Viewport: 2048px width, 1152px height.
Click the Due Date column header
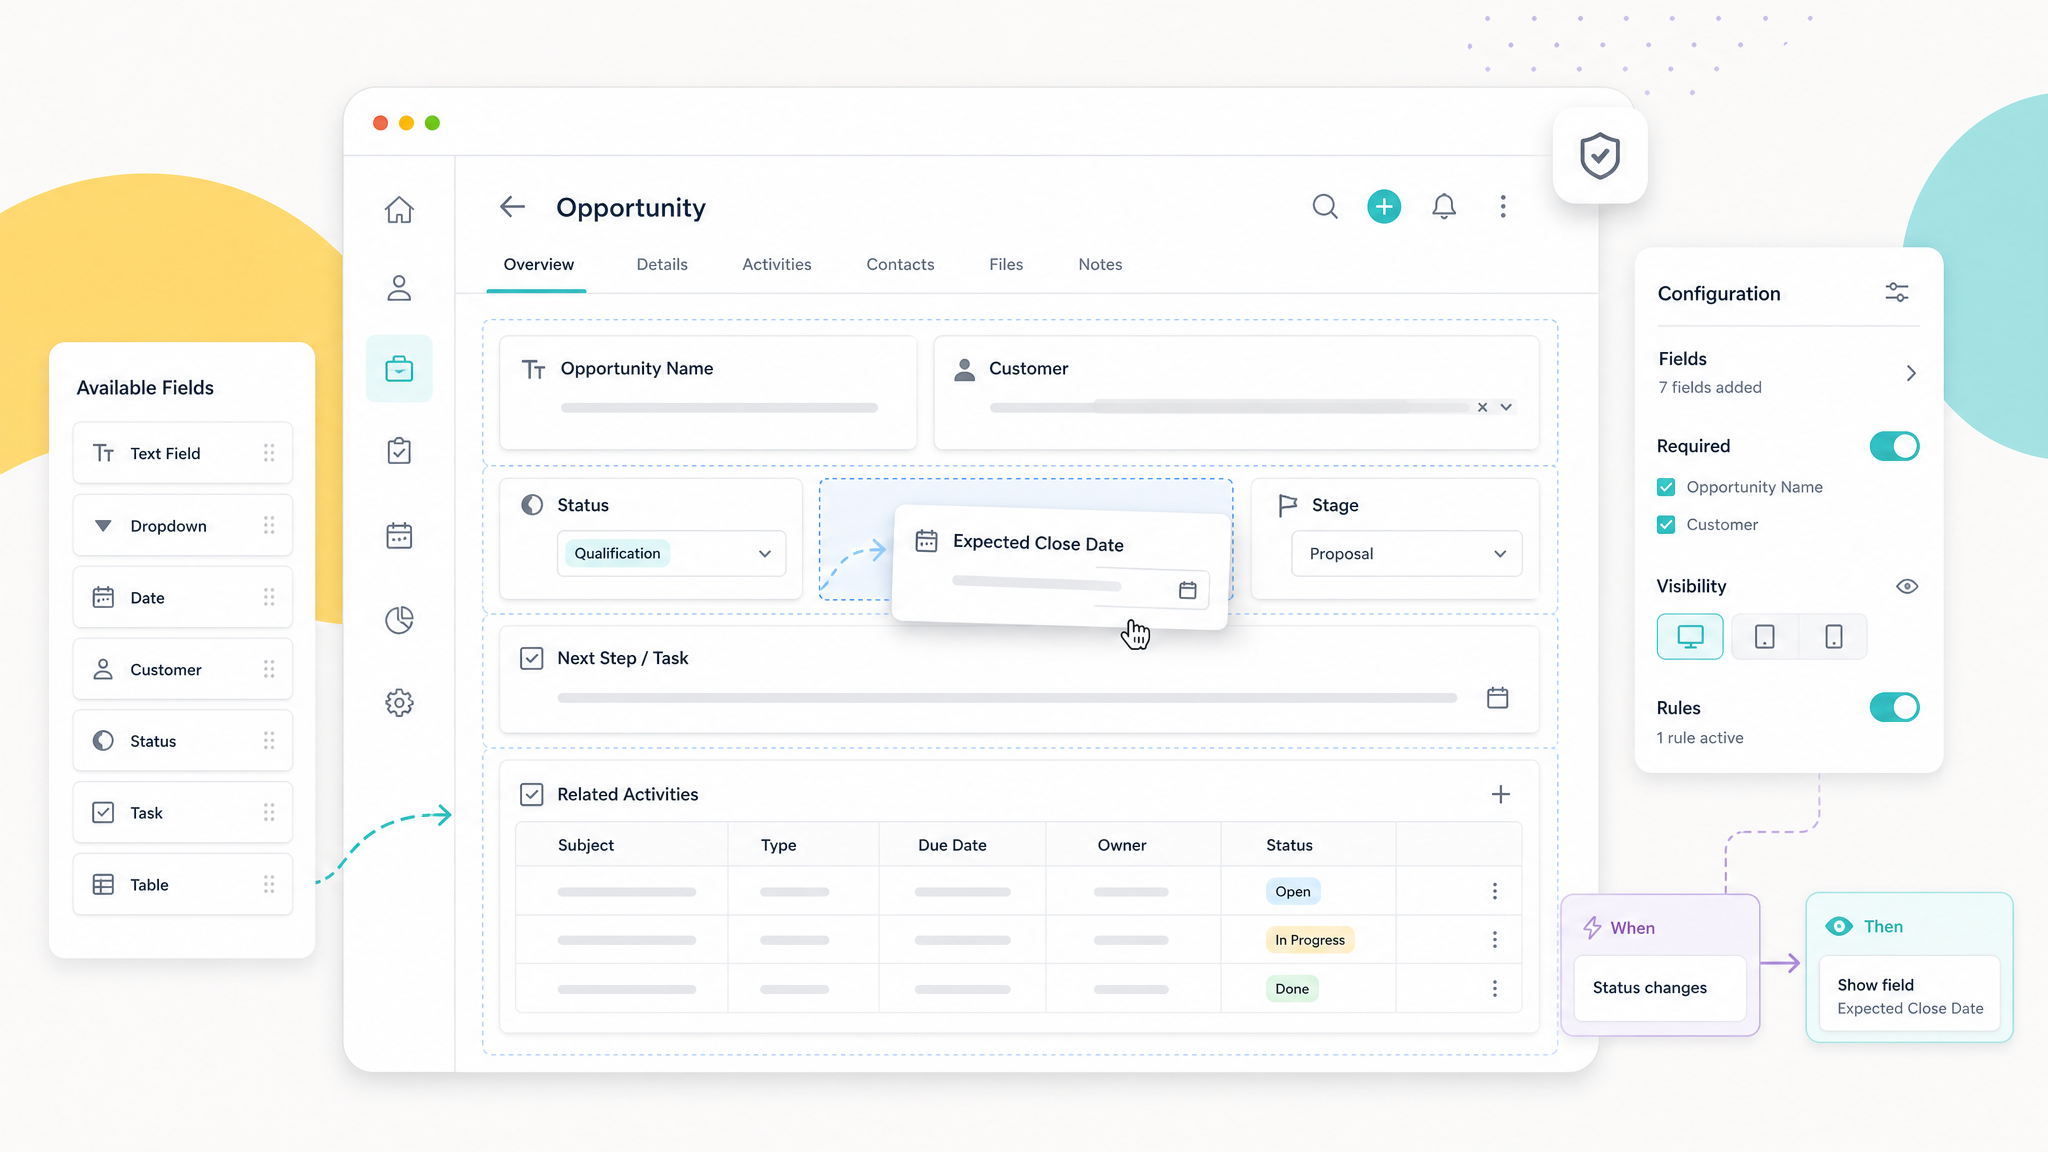(x=952, y=845)
